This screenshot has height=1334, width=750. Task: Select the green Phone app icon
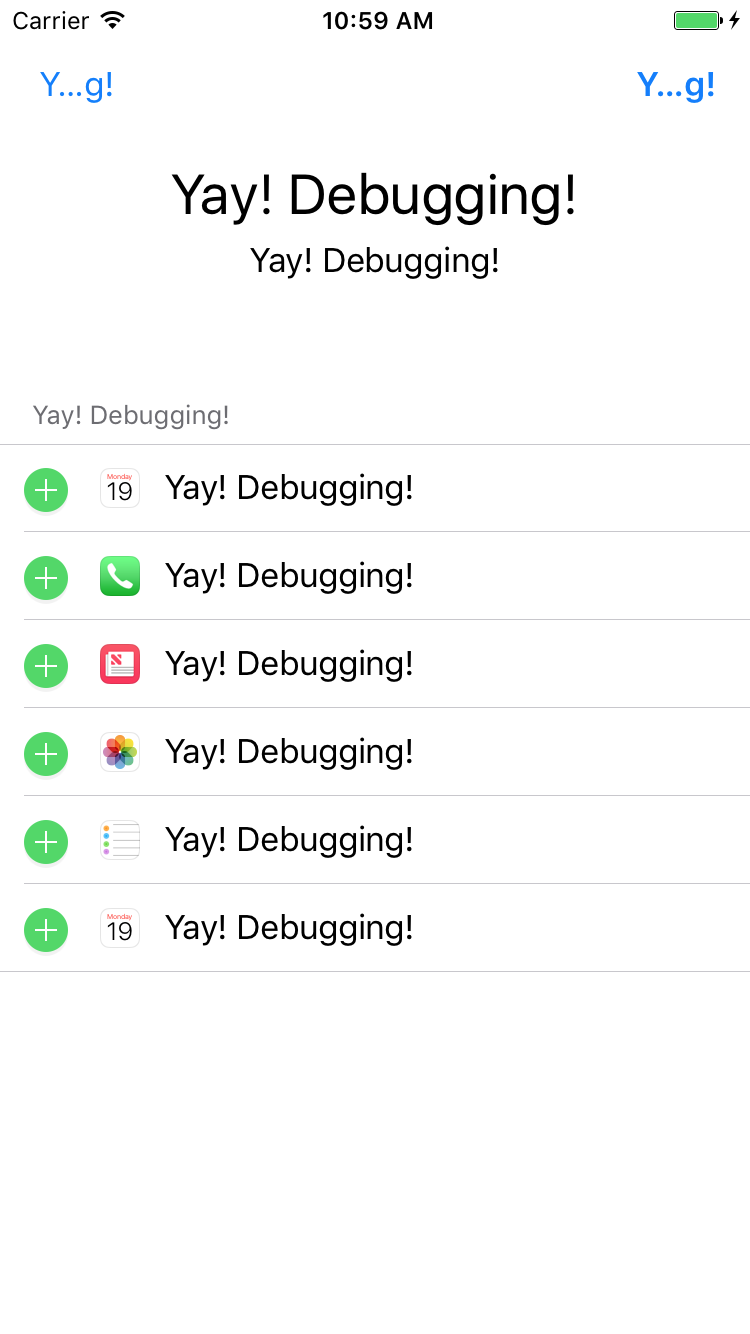[x=119, y=576]
